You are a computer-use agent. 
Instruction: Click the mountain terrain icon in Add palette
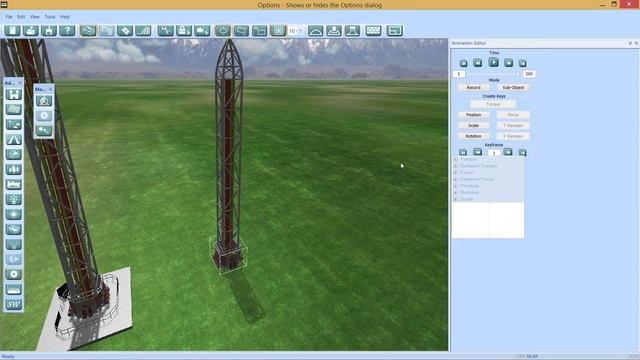click(x=13, y=154)
